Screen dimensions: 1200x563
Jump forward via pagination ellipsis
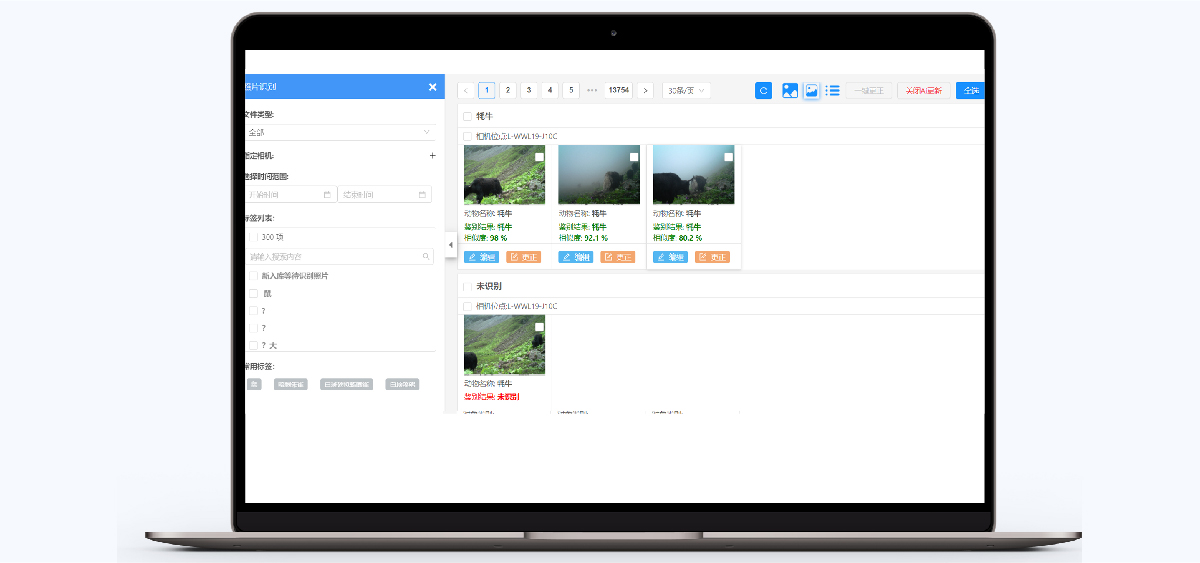coord(592,90)
